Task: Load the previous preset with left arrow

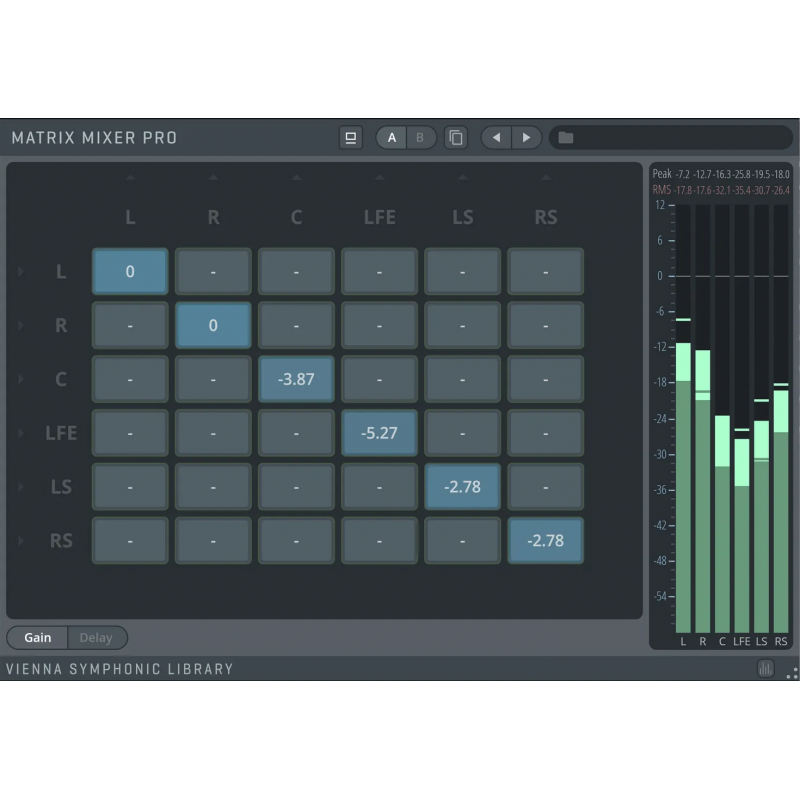Action: tap(496, 138)
